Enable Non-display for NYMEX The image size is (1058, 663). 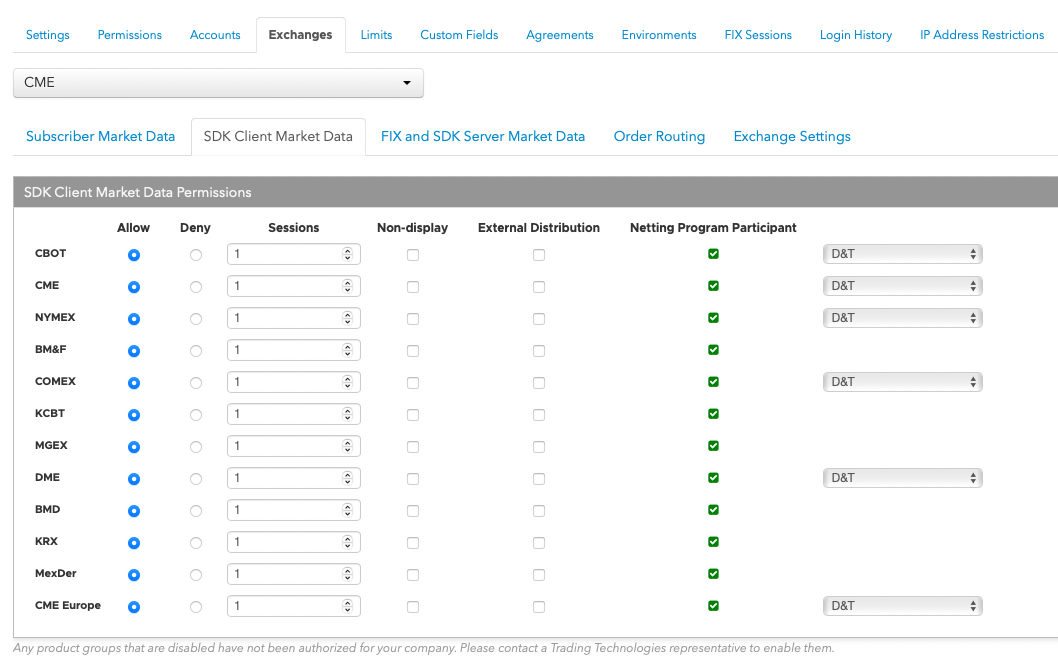[x=413, y=319]
